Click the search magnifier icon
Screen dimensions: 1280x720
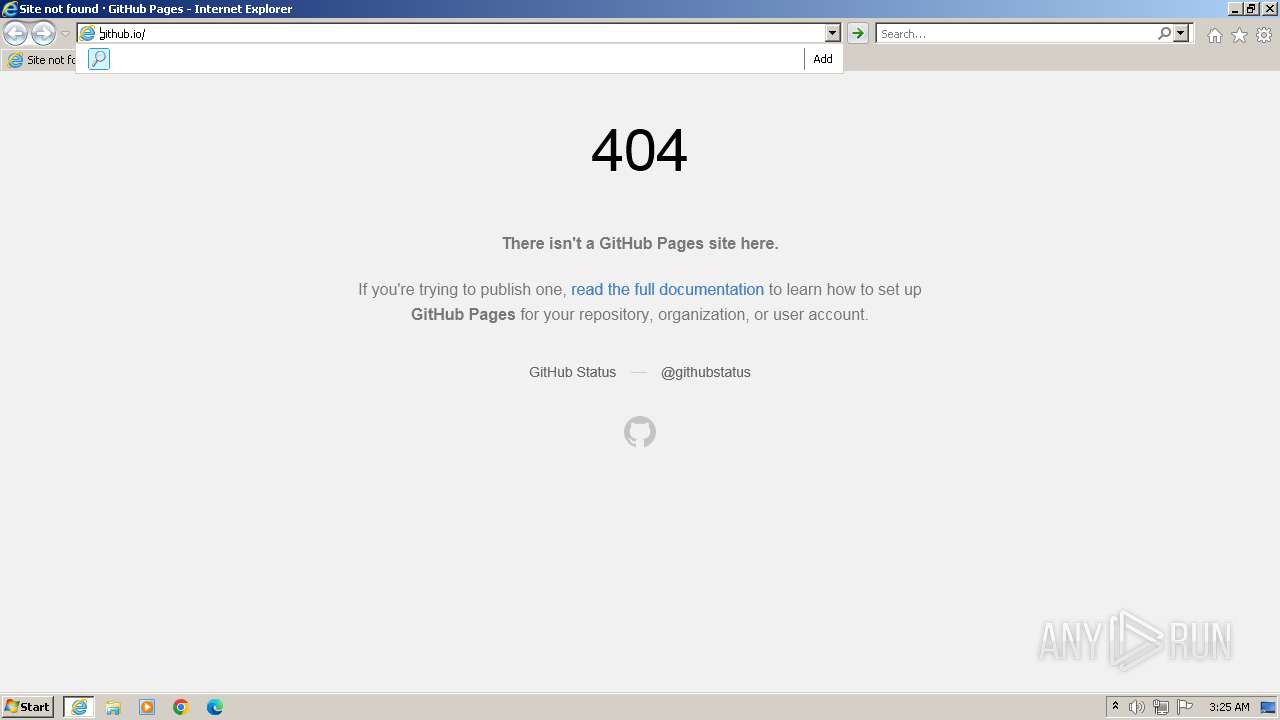tap(1164, 33)
